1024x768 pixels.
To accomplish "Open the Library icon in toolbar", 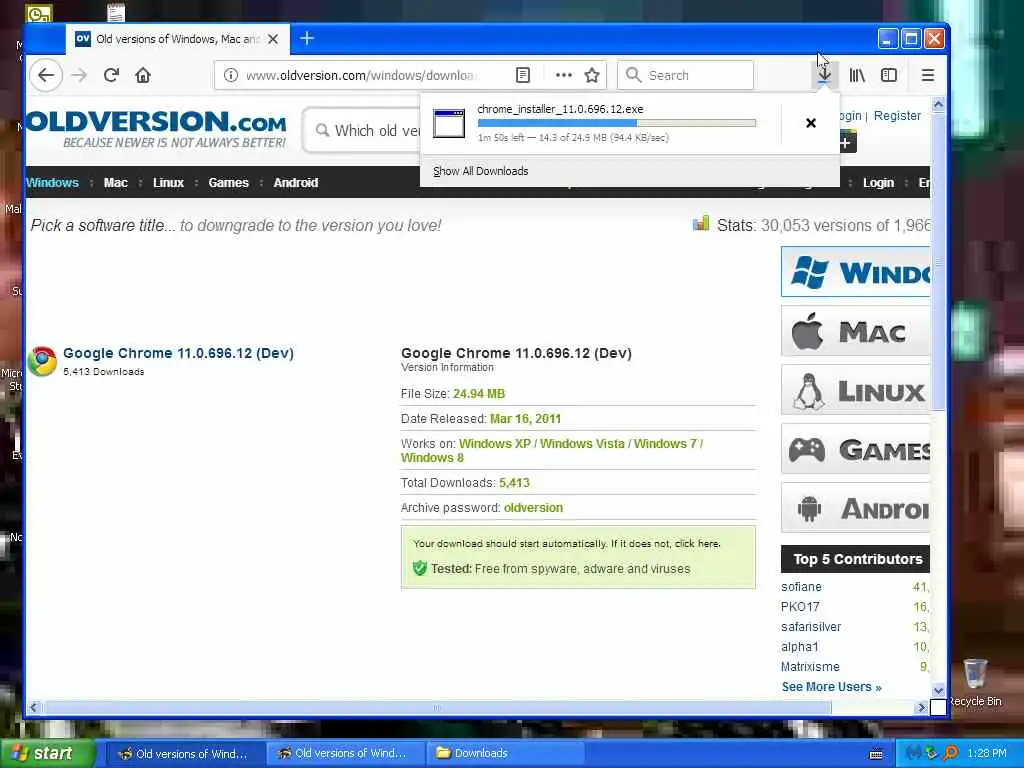I will point(857,75).
